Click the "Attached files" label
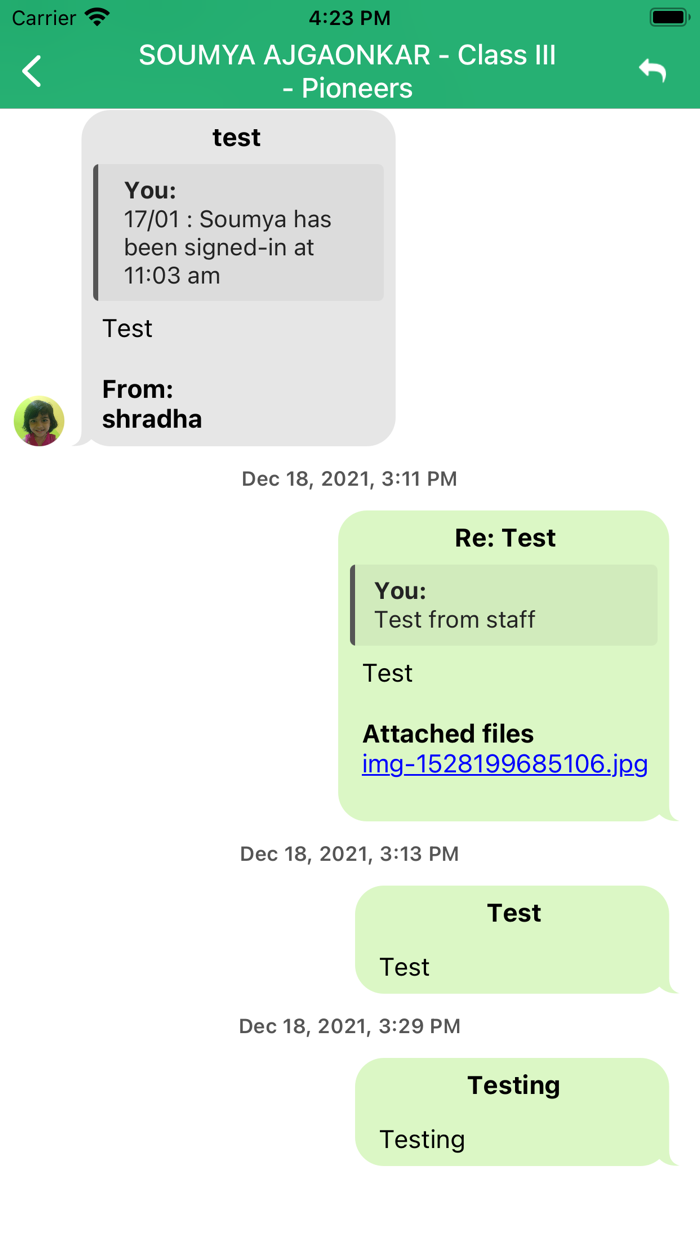700x1244 pixels. [x=448, y=733]
